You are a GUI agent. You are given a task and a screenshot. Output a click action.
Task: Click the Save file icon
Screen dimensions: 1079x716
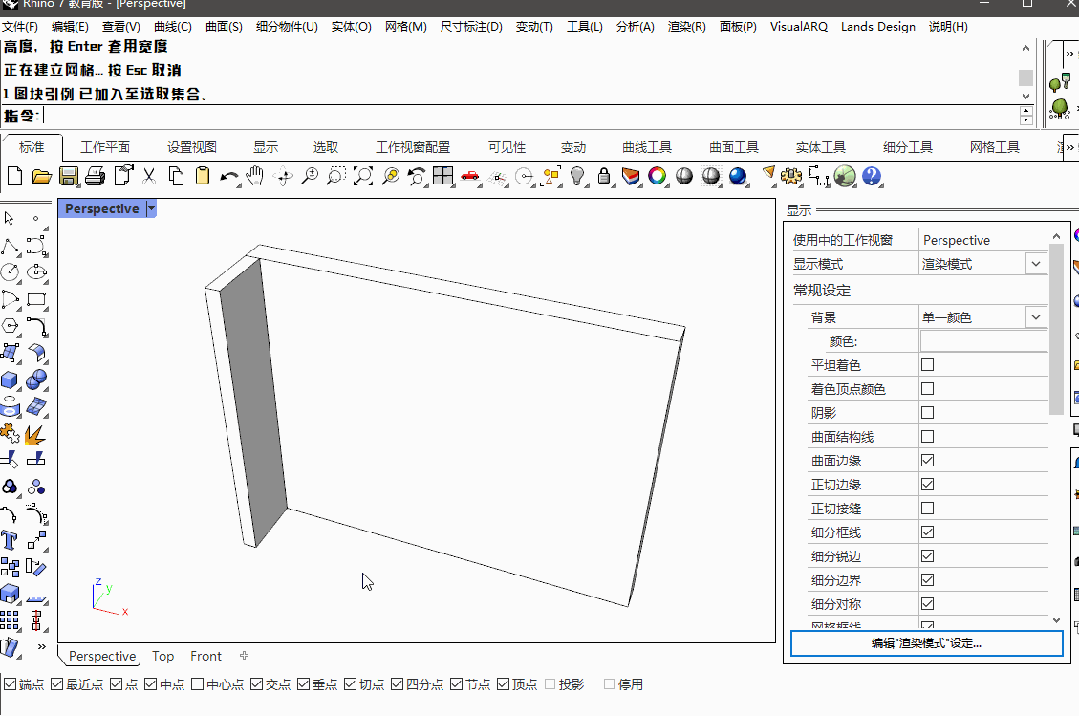click(68, 177)
